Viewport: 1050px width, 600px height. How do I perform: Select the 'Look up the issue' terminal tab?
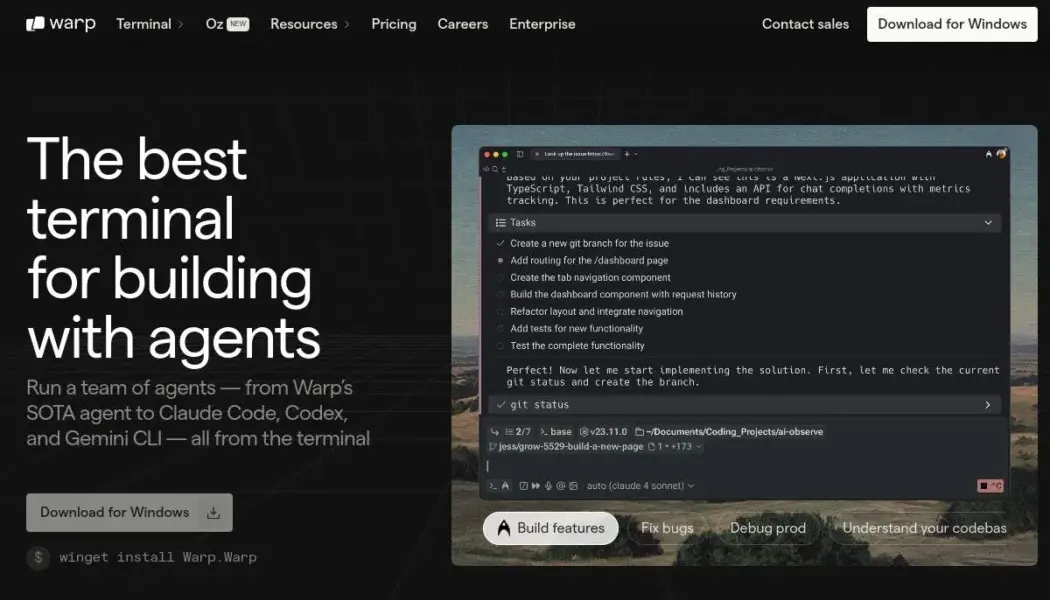[x=575, y=154]
